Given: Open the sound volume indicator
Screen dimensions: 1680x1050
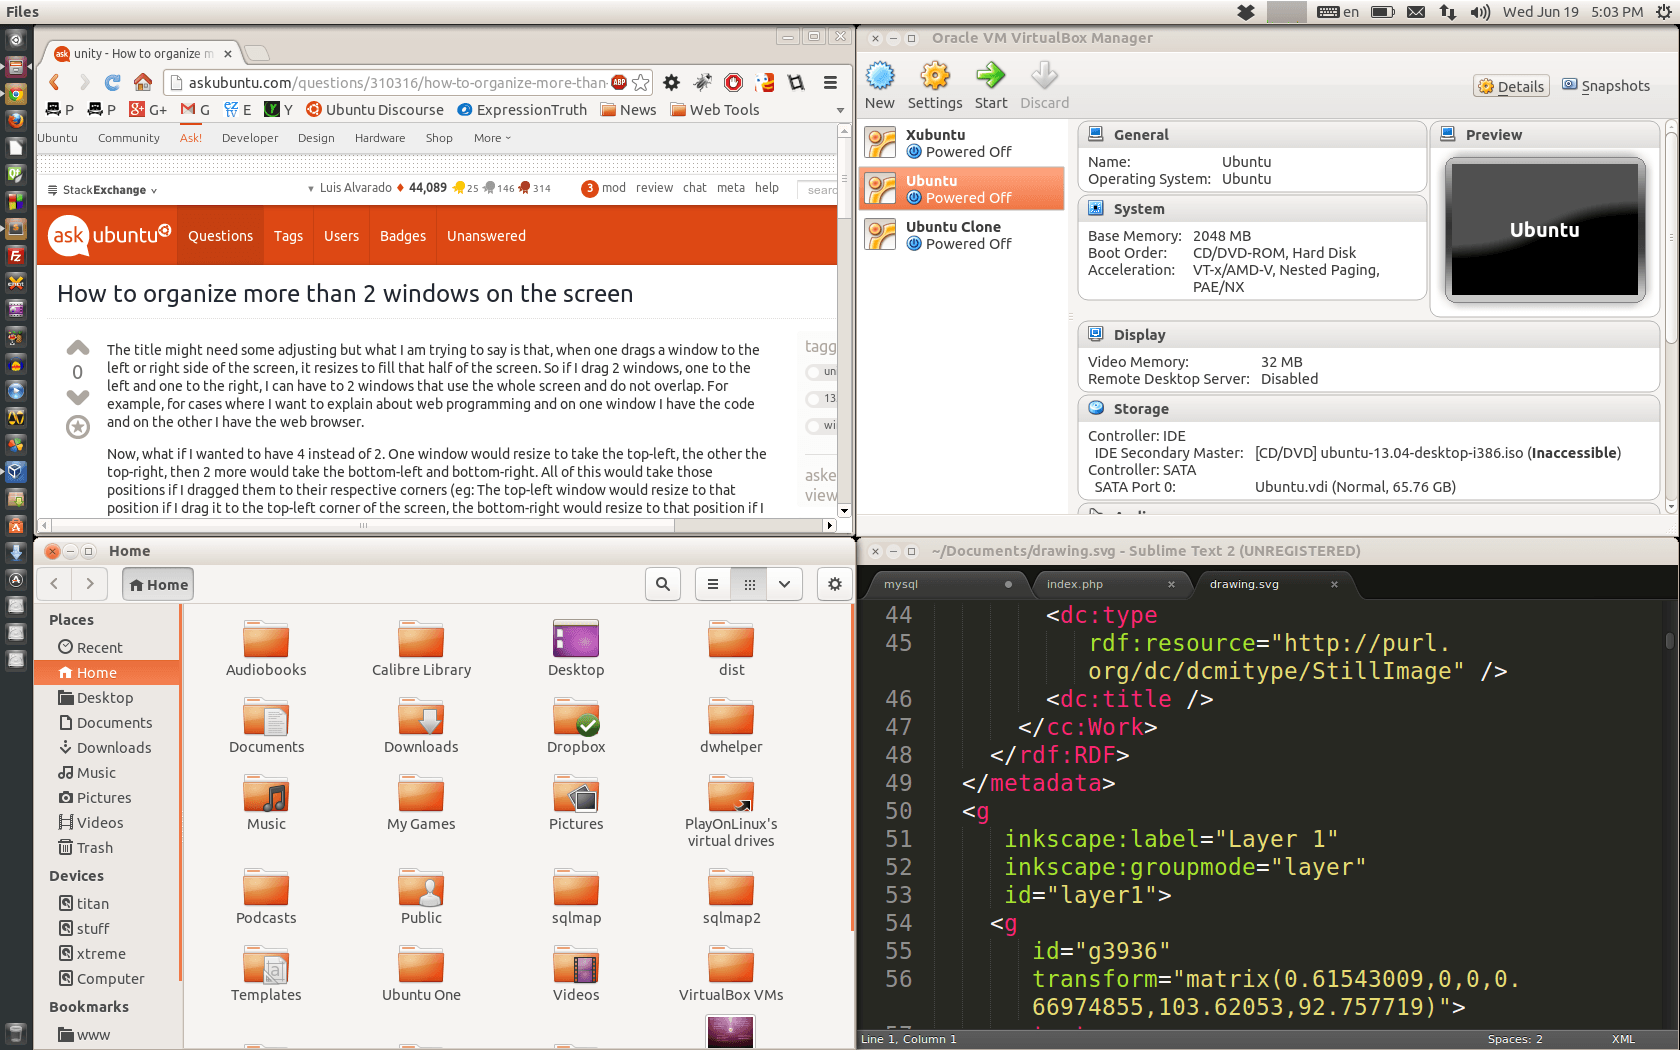Looking at the screenshot, I should [1480, 12].
